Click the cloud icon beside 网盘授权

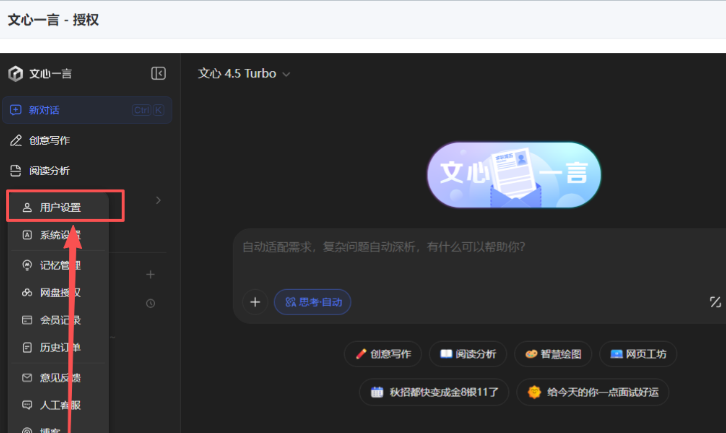[27, 292]
